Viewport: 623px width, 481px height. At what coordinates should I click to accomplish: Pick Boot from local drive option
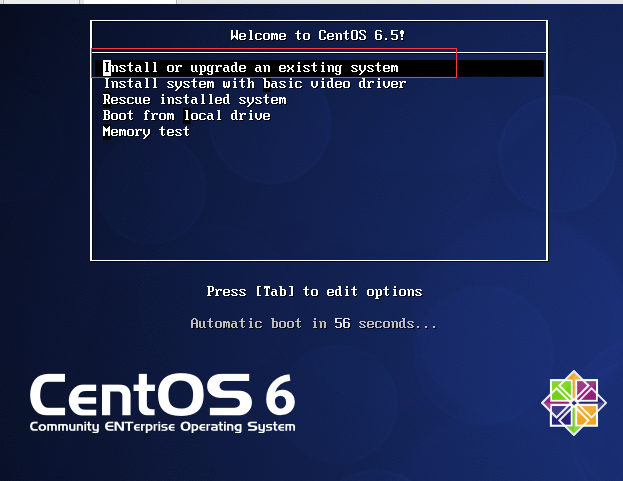click(186, 116)
